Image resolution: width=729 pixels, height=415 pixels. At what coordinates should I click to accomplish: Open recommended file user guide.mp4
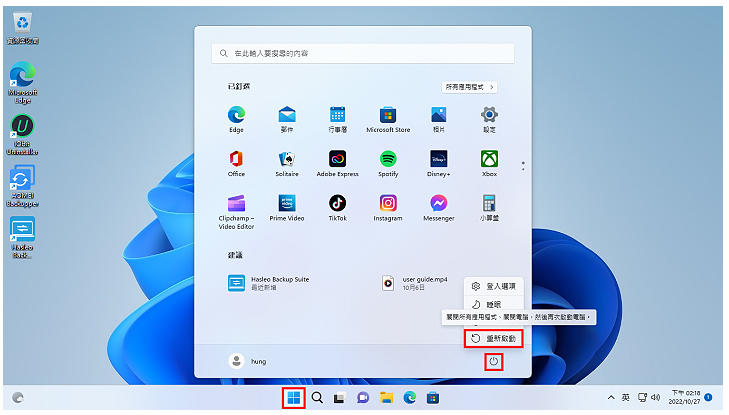tap(414, 283)
